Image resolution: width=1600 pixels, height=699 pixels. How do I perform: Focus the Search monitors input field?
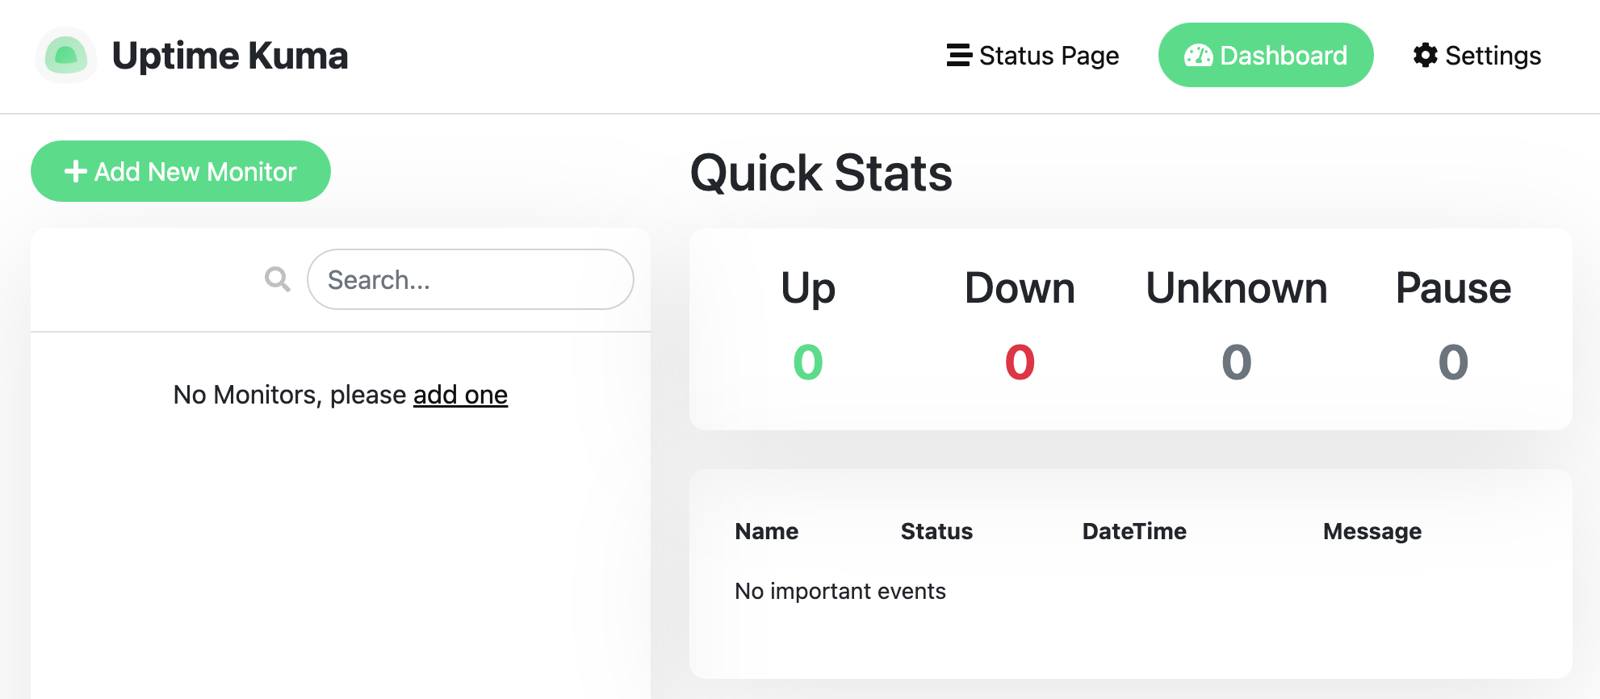pos(470,280)
